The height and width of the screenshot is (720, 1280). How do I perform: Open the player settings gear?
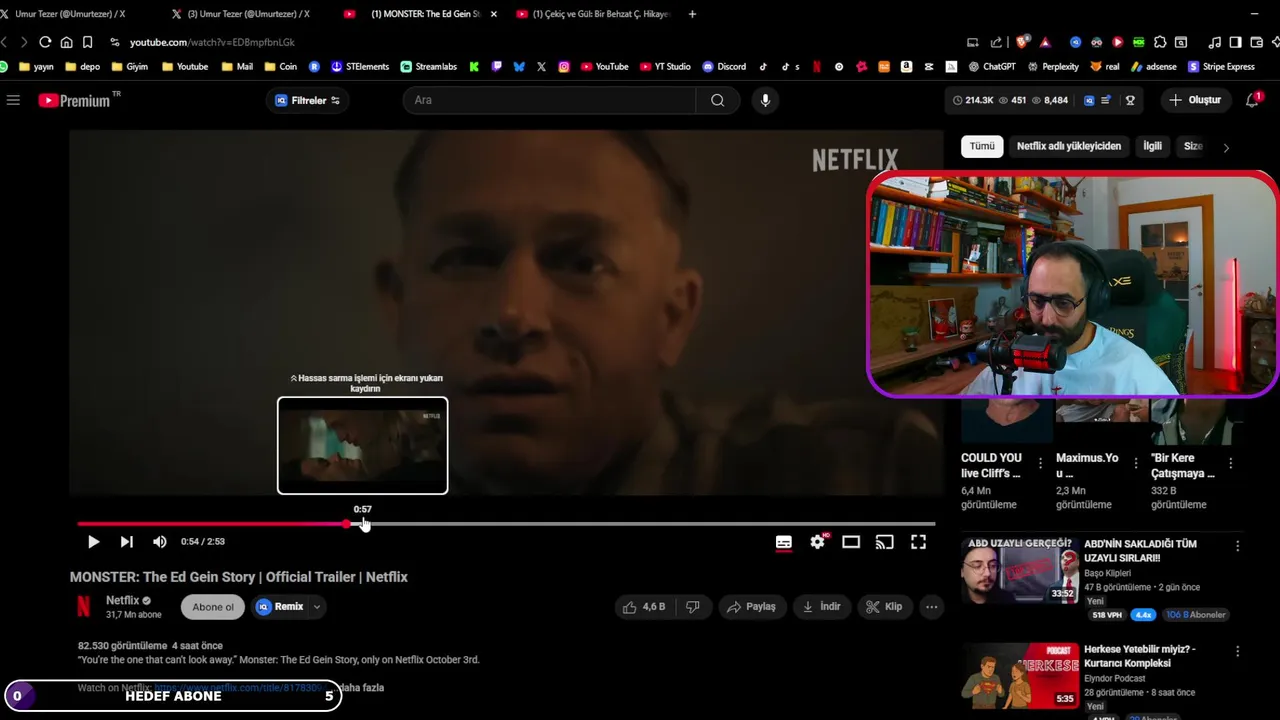point(818,542)
